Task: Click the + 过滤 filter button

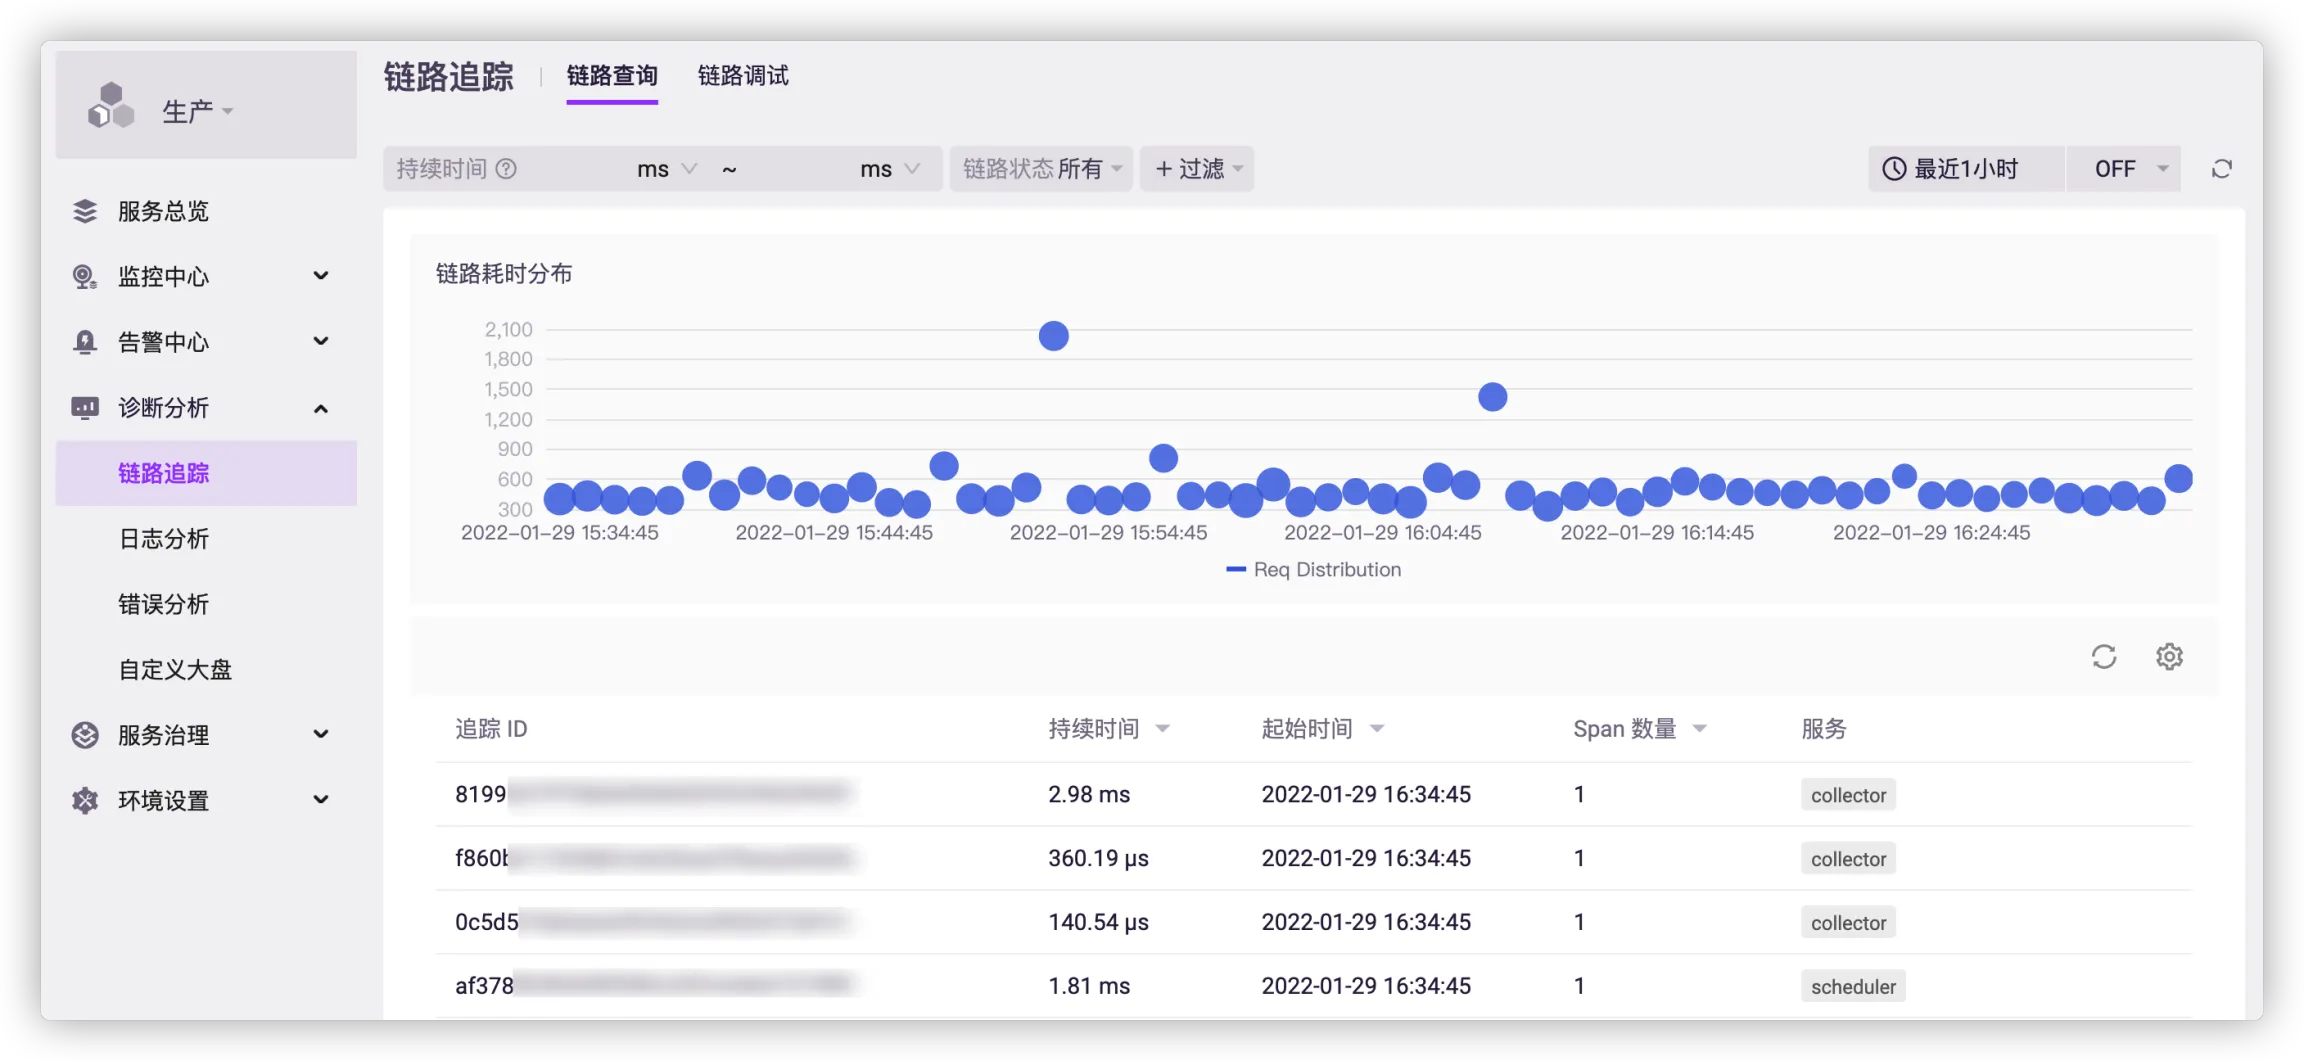Action: (1197, 169)
